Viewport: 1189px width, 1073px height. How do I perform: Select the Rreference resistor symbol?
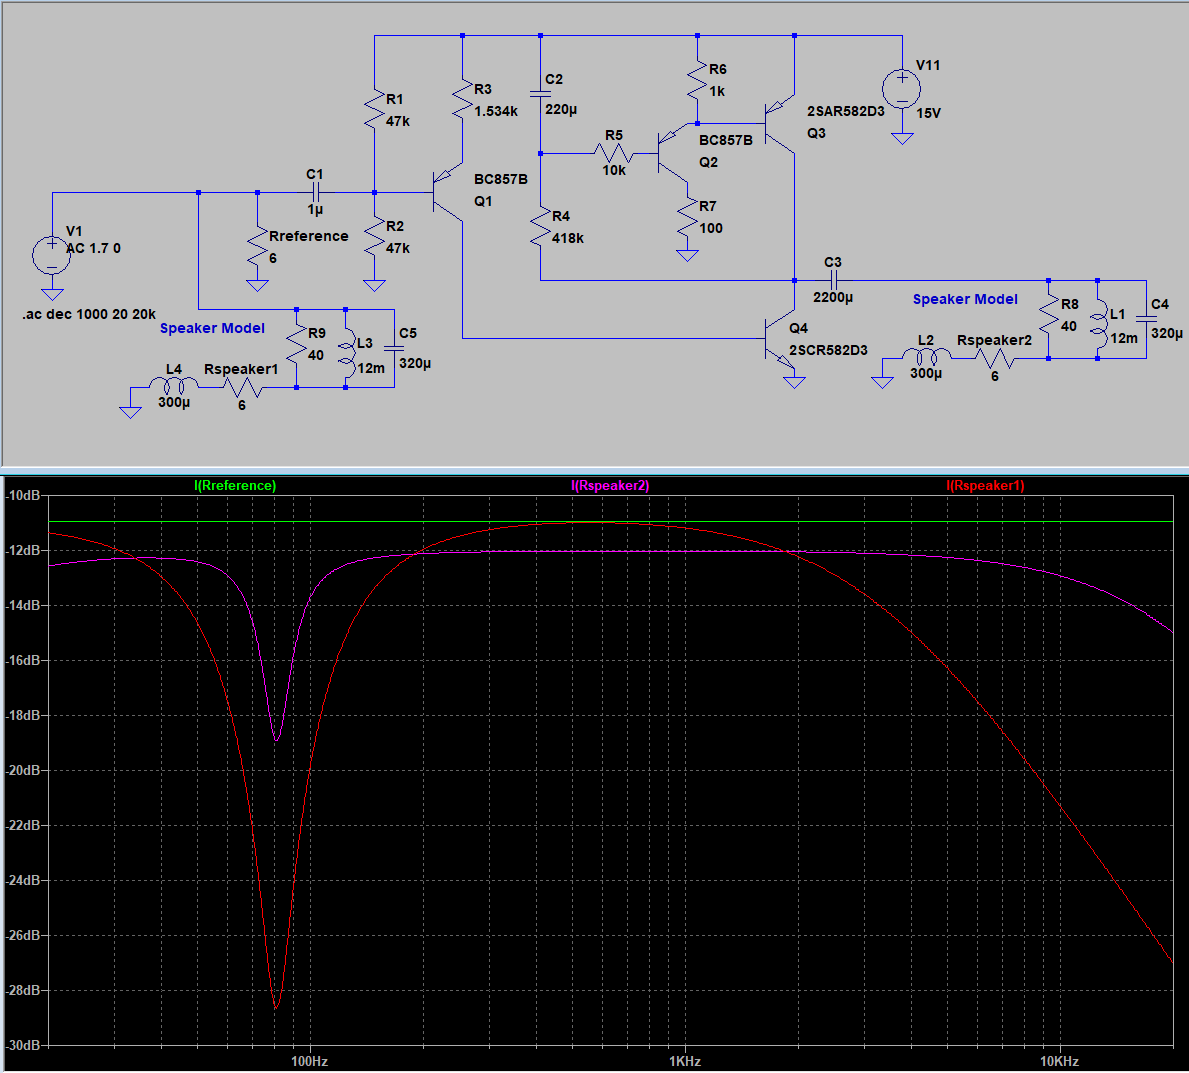(258, 246)
